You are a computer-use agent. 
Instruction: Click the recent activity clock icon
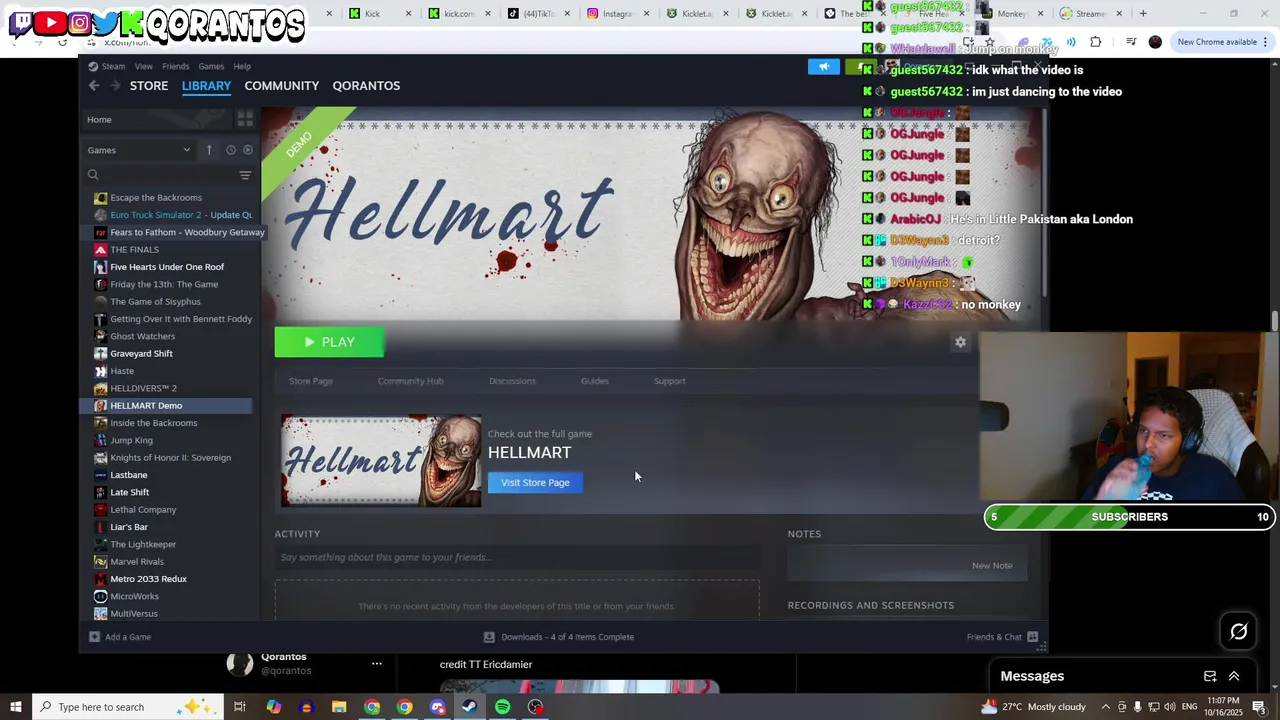click(x=230, y=150)
